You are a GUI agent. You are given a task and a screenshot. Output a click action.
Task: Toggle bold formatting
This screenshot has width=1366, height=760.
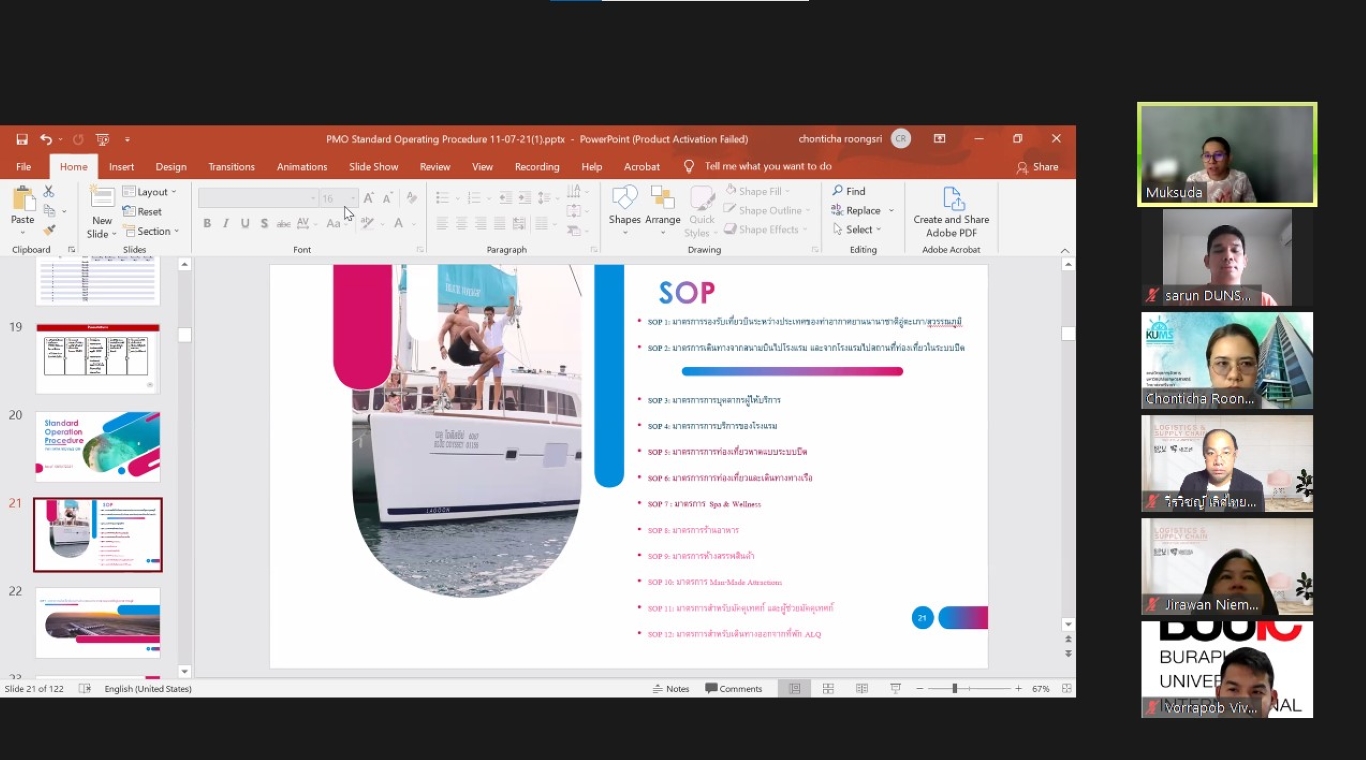[x=207, y=223]
